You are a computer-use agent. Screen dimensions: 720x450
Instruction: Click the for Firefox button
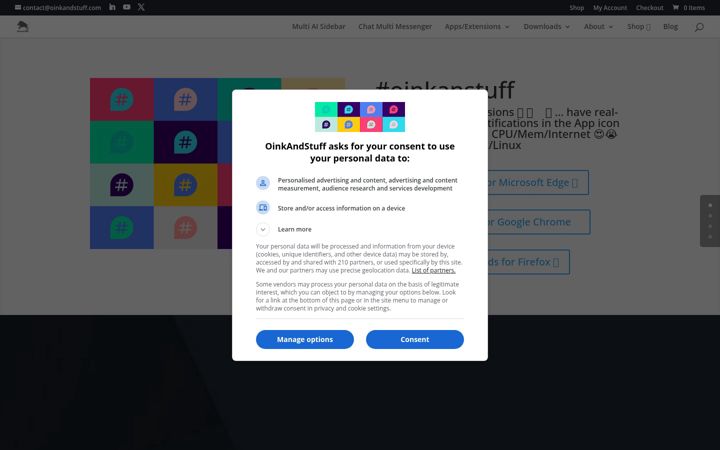tap(529, 262)
